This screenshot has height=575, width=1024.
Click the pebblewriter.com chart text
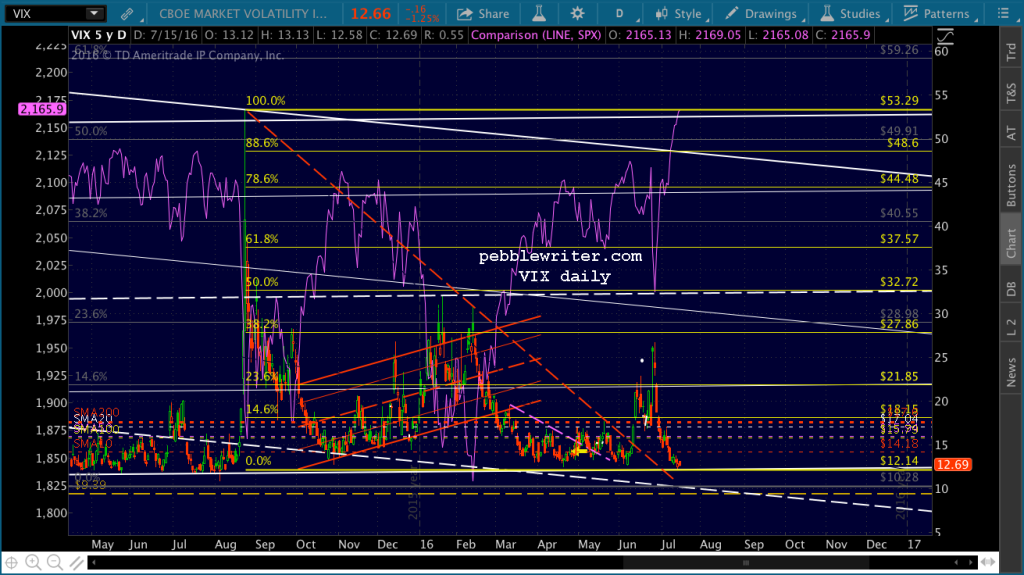pyautogui.click(x=560, y=256)
